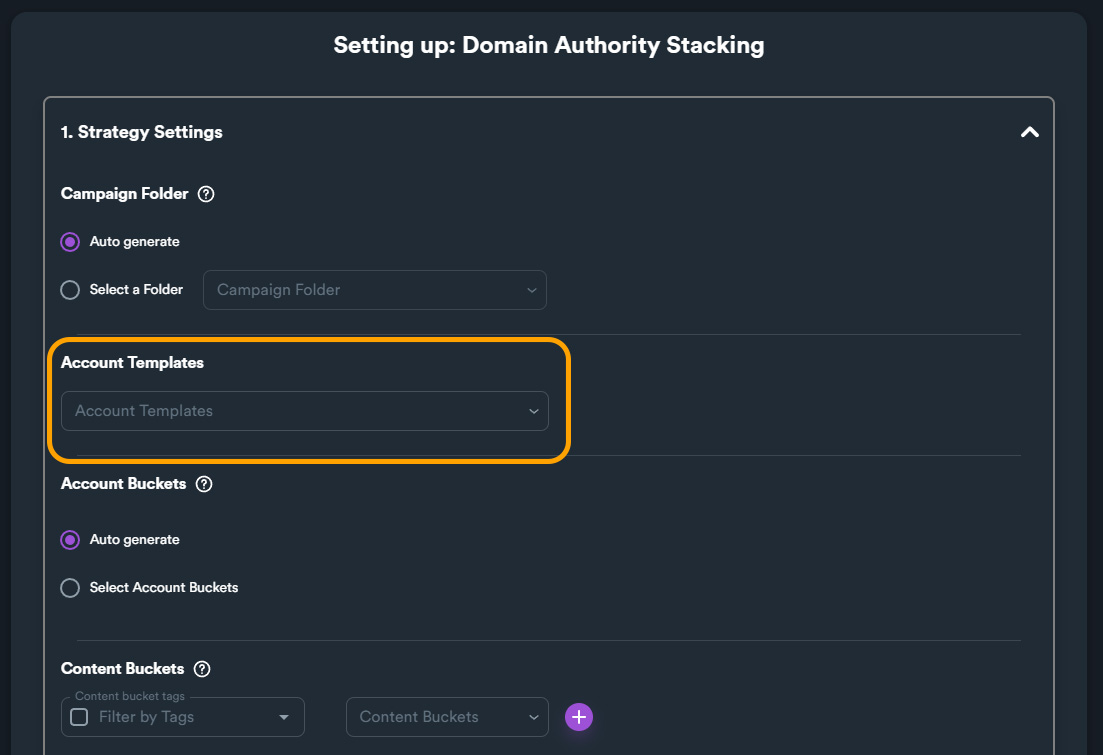
Task: Click the Account Templates section label
Action: (132, 363)
